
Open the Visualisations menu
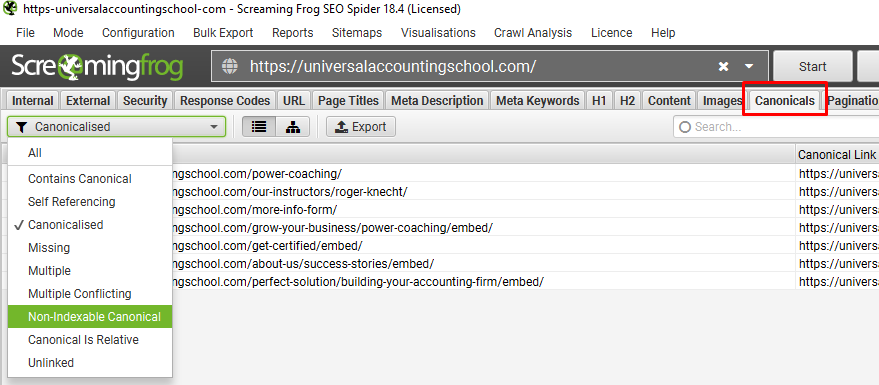pyautogui.click(x=438, y=33)
